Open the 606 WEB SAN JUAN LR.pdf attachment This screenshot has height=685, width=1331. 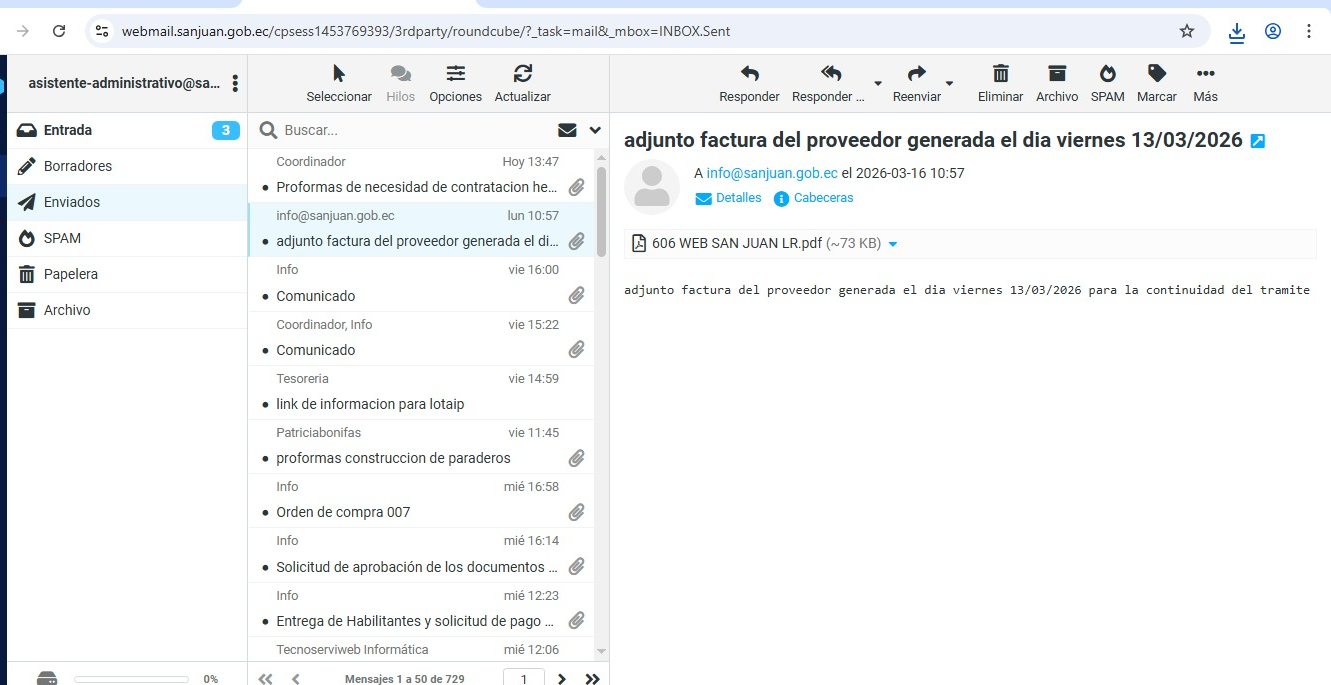(736, 243)
